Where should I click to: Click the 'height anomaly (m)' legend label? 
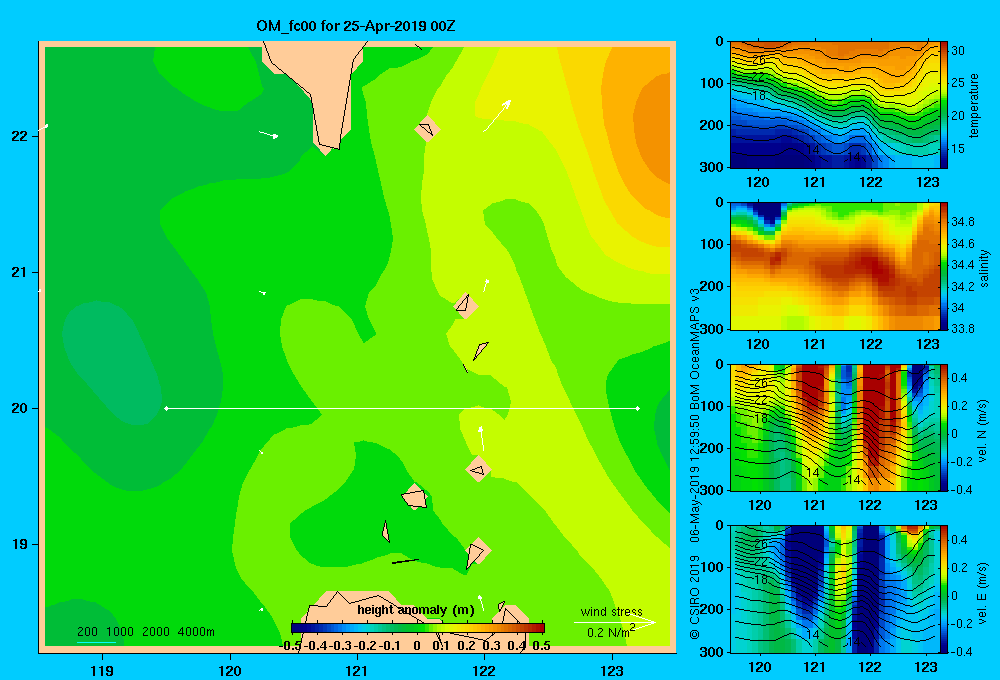tap(416, 610)
